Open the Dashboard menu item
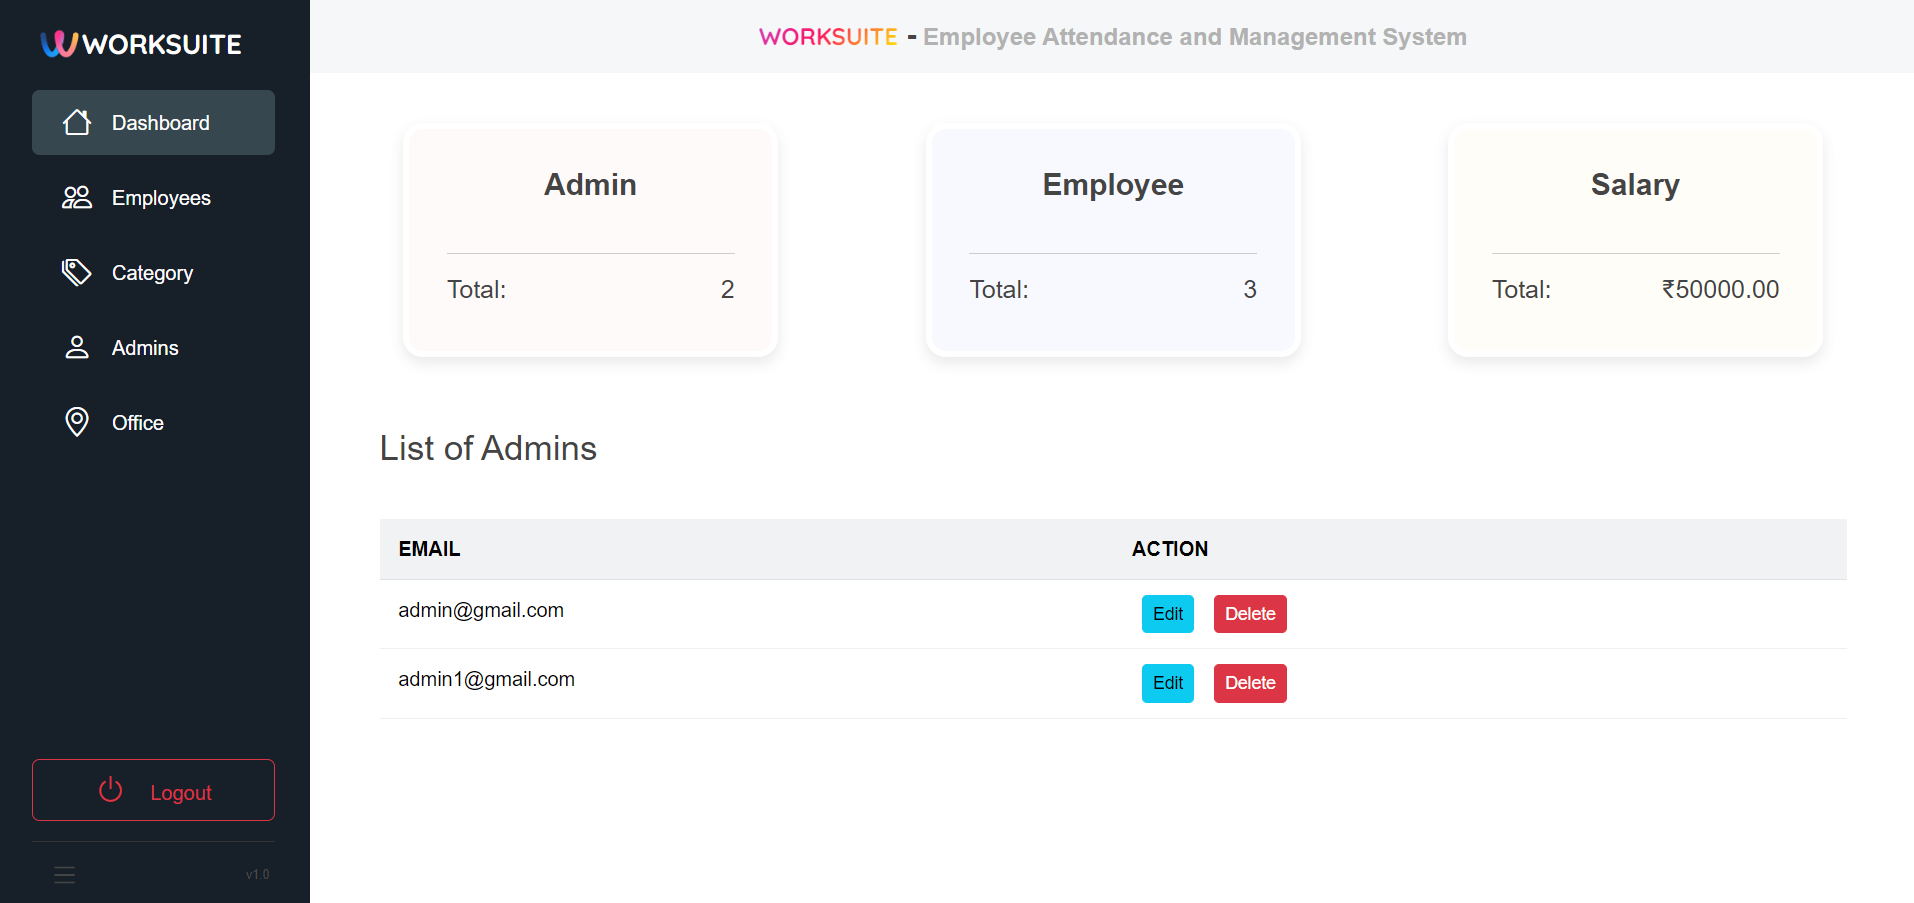 [153, 122]
